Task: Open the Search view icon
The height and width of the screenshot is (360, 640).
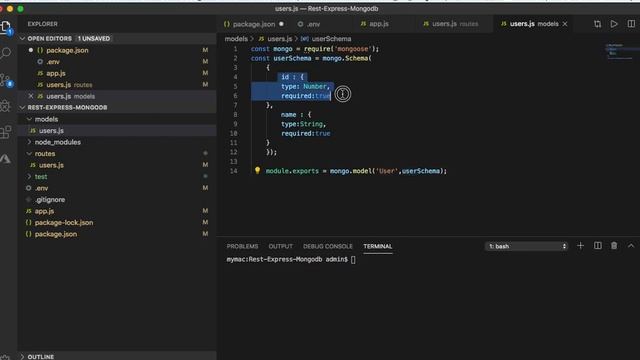Action: [x=6, y=53]
